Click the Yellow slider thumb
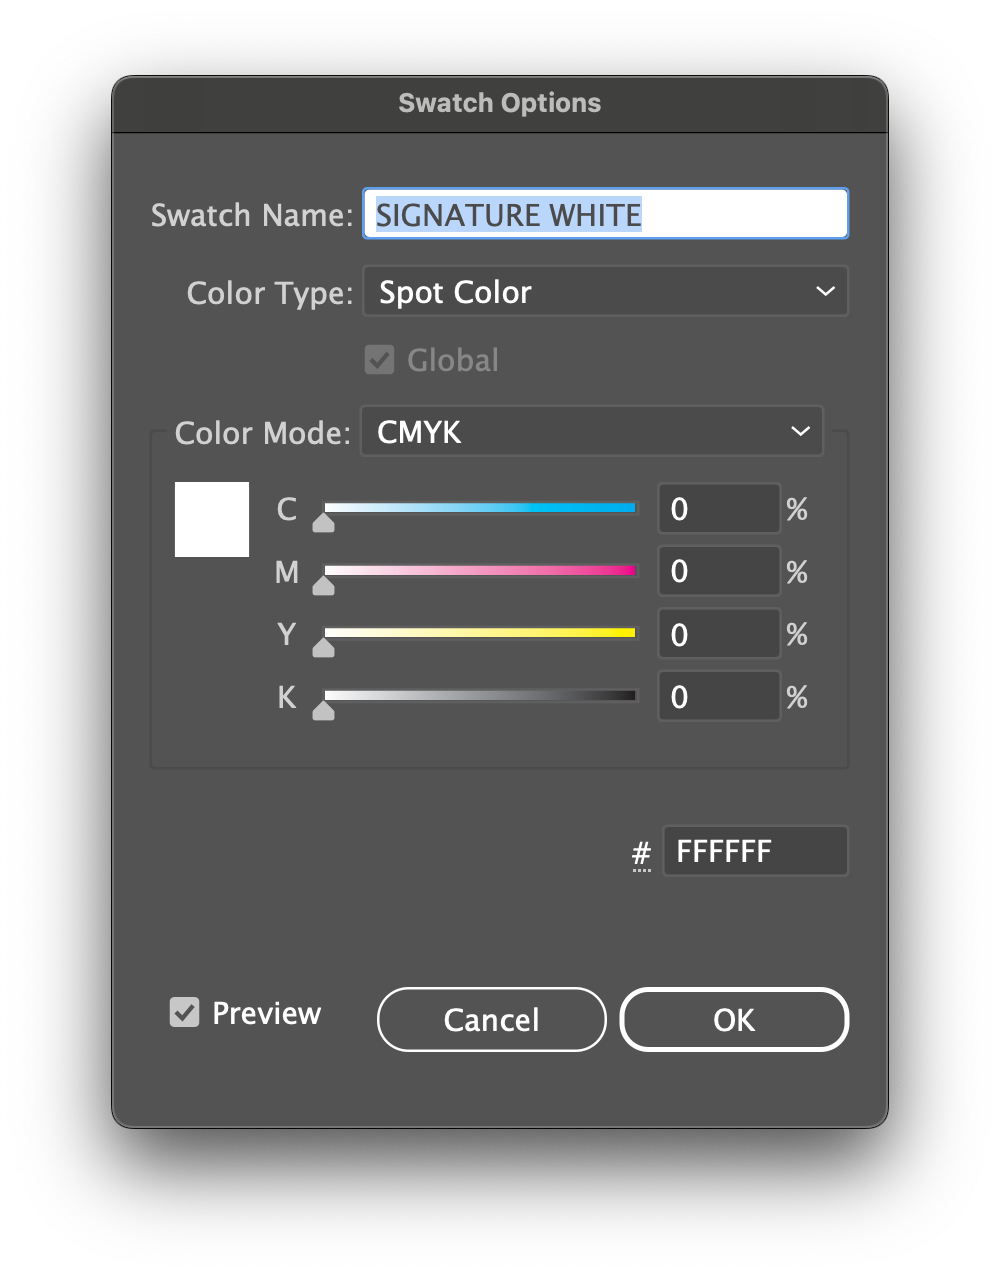Screen dimensions: 1000x1276 323,648
